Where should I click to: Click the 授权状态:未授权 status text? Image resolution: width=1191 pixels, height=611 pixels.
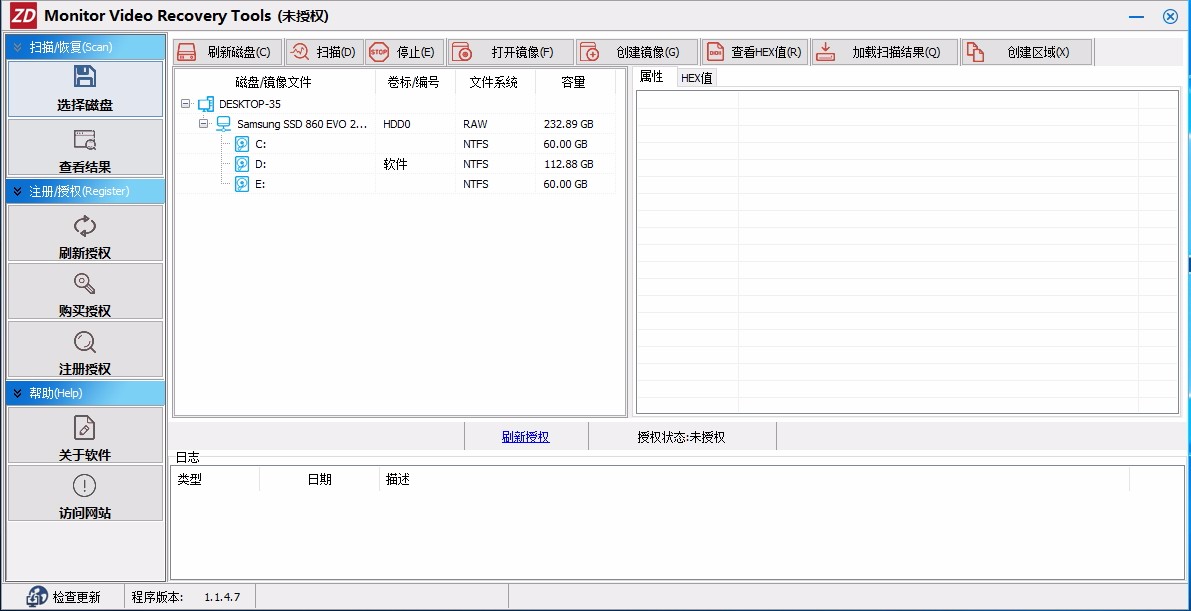click(x=681, y=437)
